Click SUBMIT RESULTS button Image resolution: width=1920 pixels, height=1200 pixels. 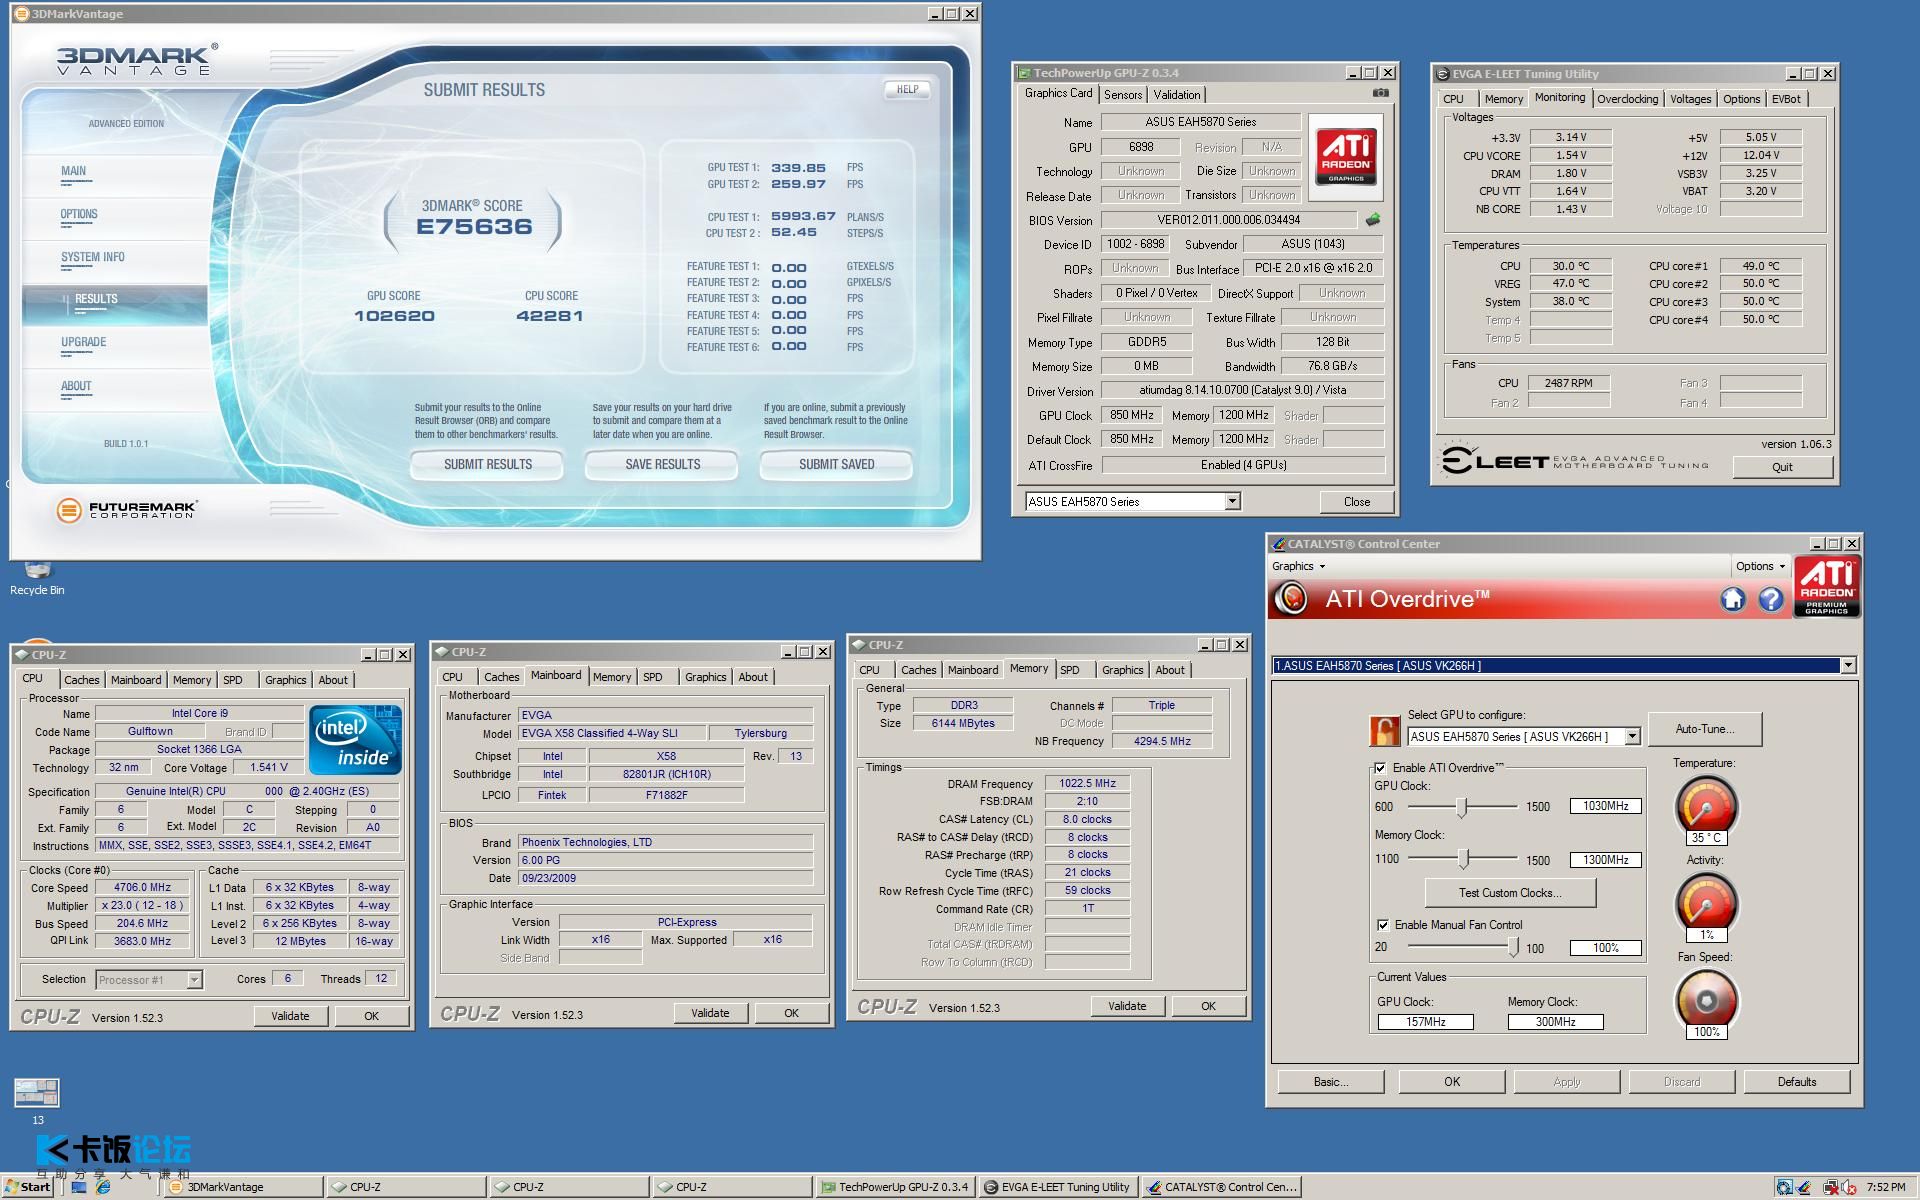click(487, 465)
